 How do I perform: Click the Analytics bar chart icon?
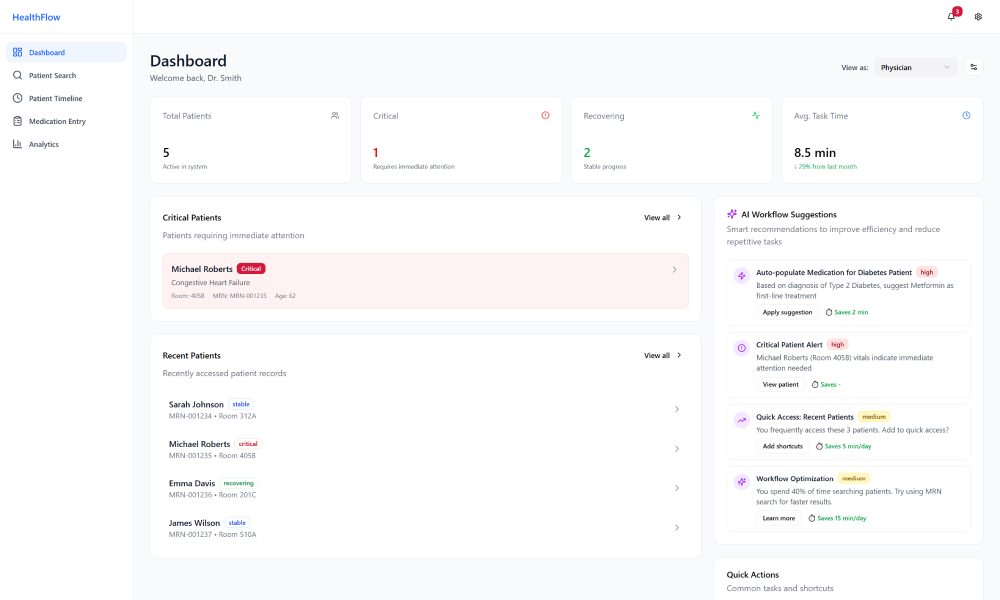17,144
